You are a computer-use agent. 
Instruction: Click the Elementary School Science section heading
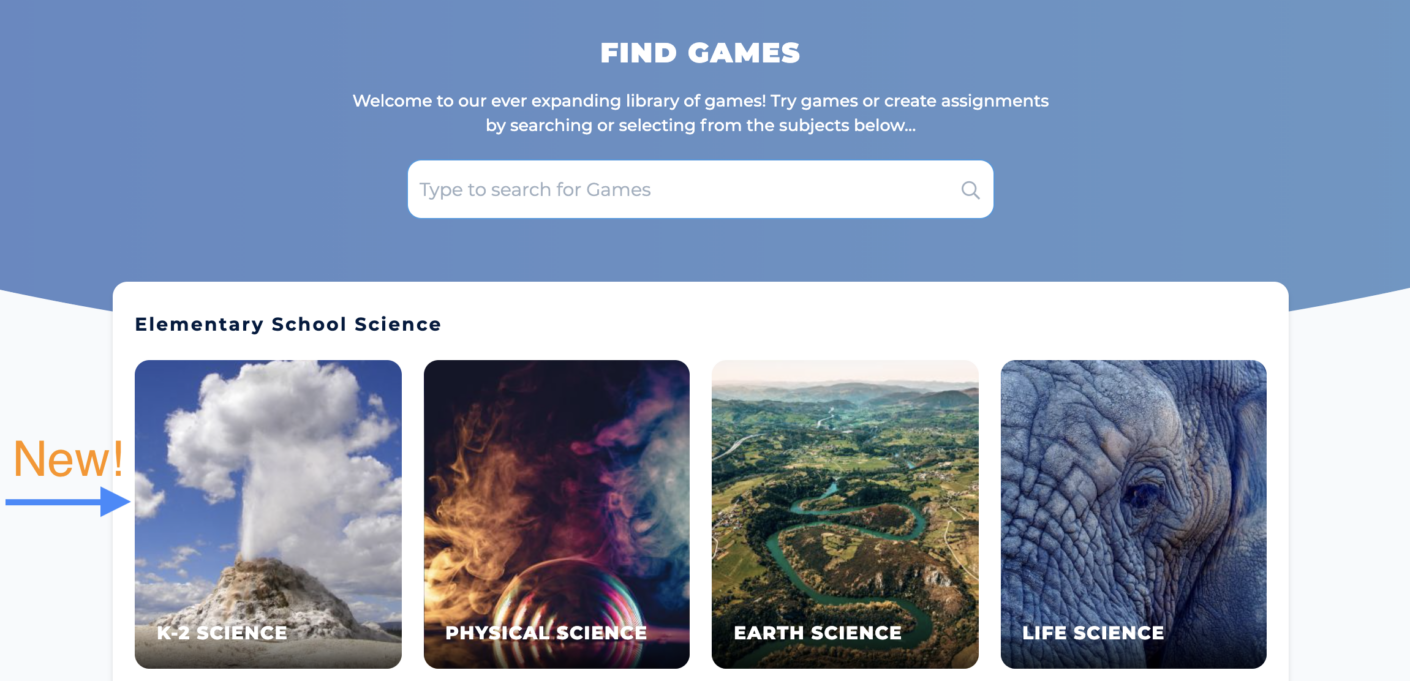point(288,324)
